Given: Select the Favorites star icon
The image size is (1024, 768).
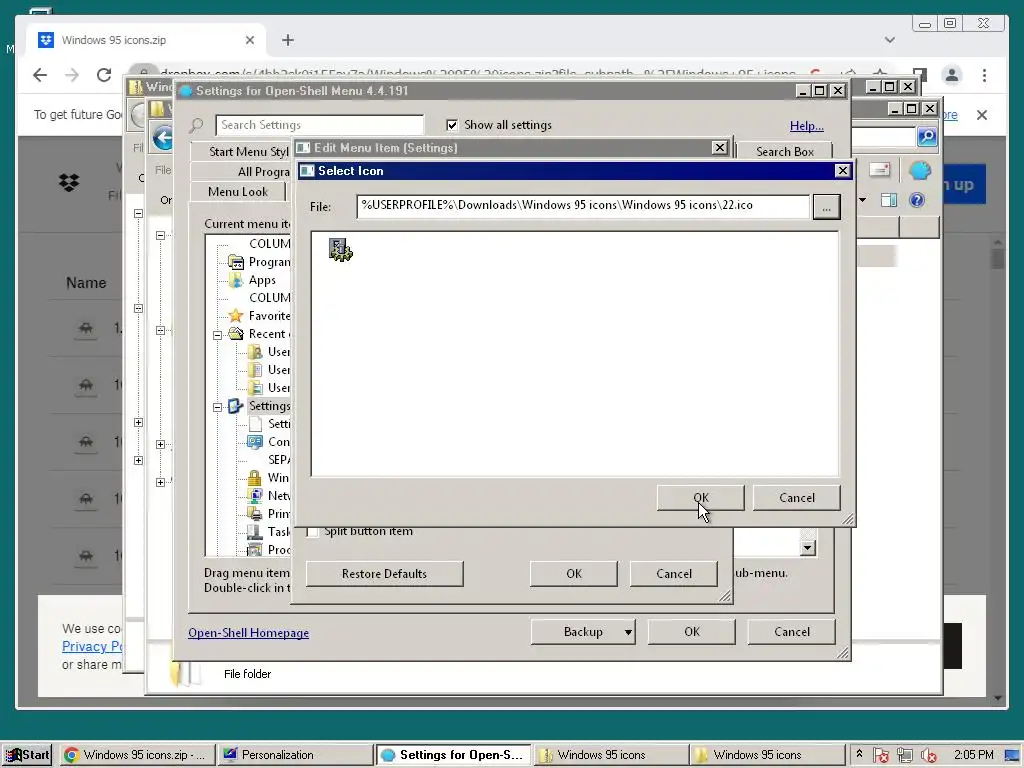Looking at the screenshot, I should point(236,316).
